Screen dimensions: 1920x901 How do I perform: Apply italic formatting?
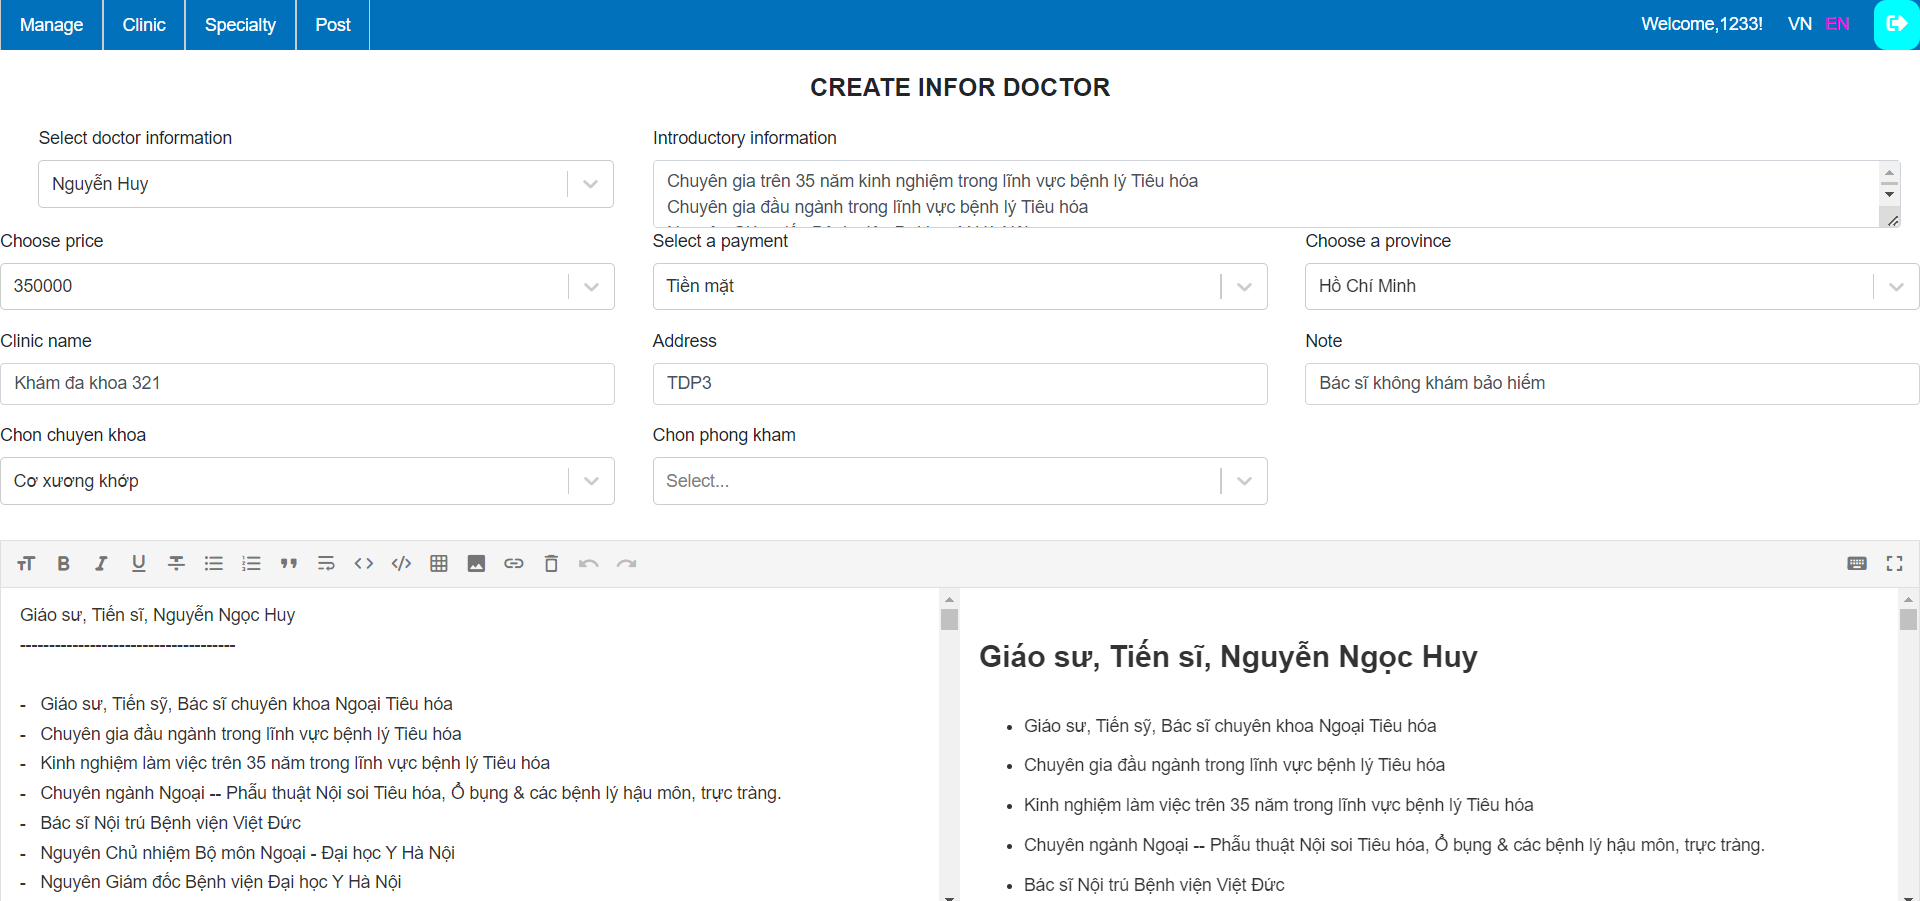pos(101,563)
